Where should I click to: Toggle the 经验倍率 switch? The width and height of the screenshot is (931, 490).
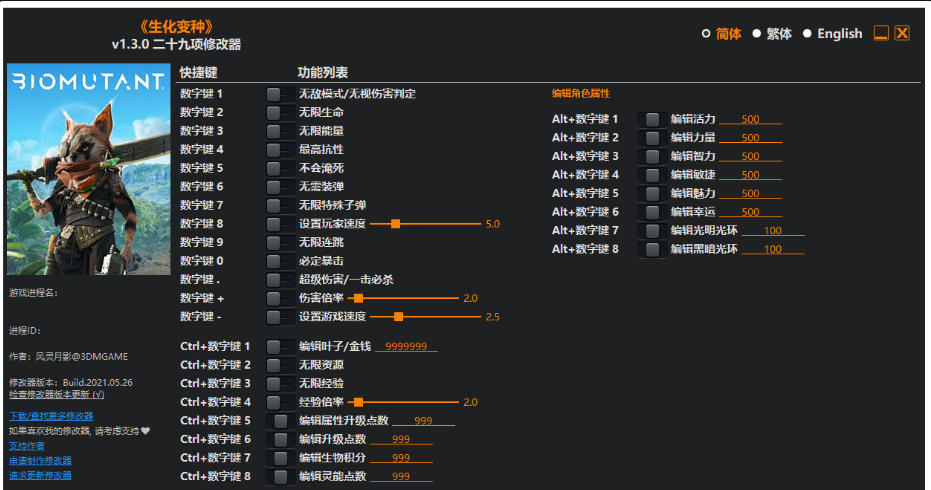pos(280,402)
